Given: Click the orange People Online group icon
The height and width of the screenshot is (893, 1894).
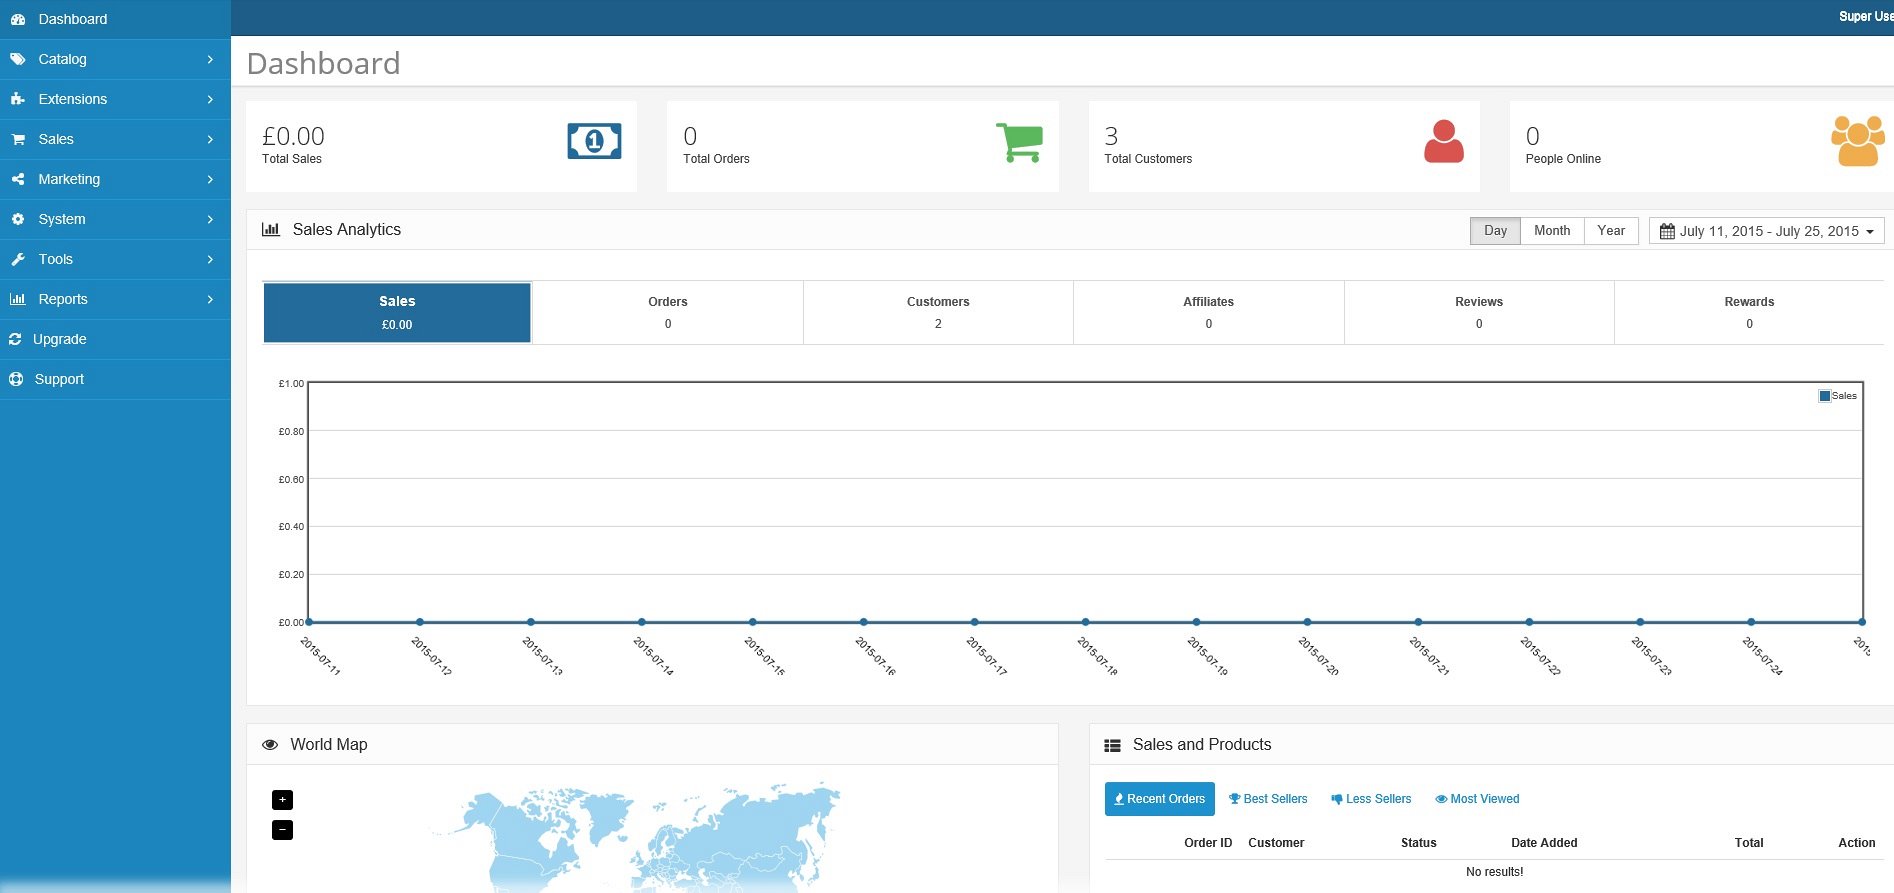Looking at the screenshot, I should (x=1857, y=141).
